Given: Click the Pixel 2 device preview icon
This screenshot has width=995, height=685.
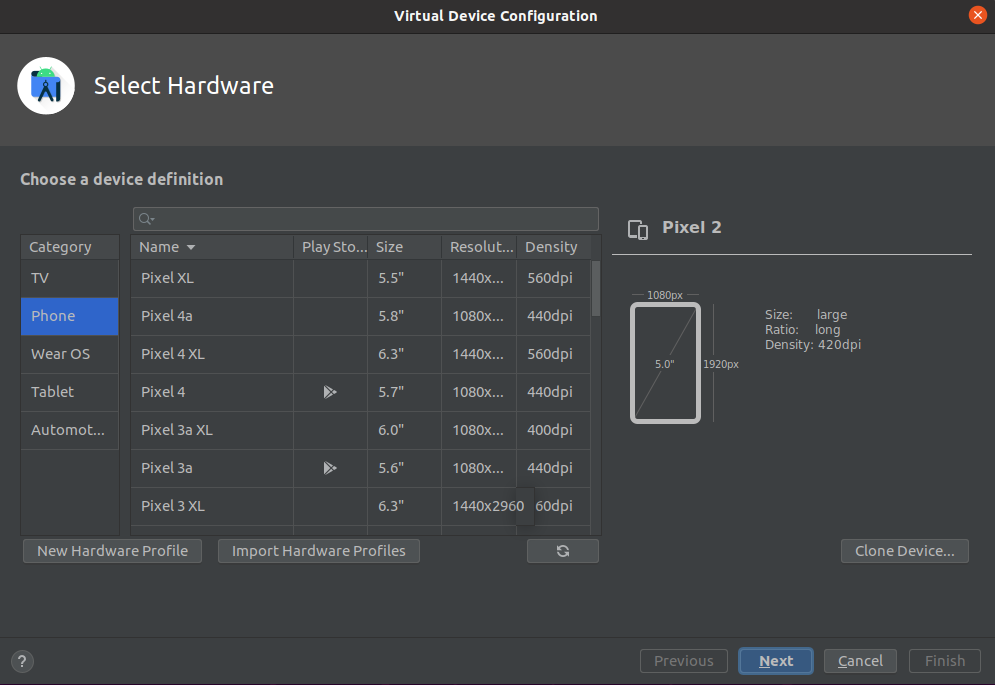Looking at the screenshot, I should 637,229.
